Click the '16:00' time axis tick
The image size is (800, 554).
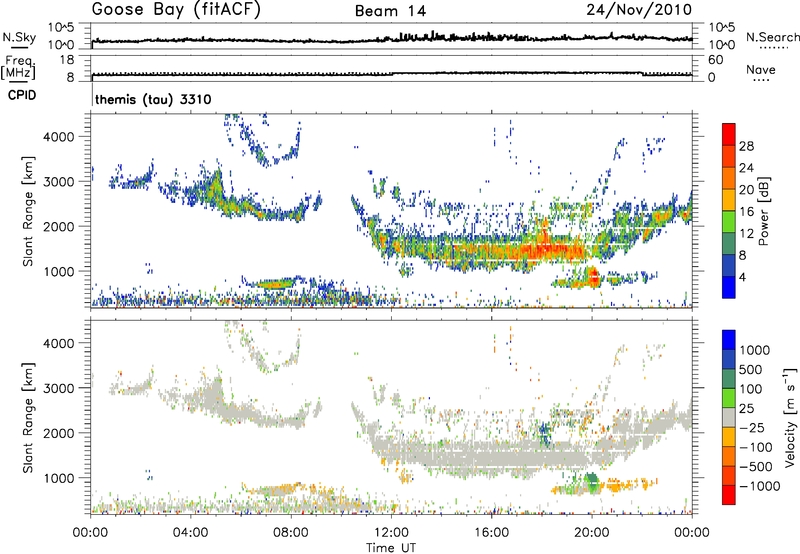pos(491,533)
